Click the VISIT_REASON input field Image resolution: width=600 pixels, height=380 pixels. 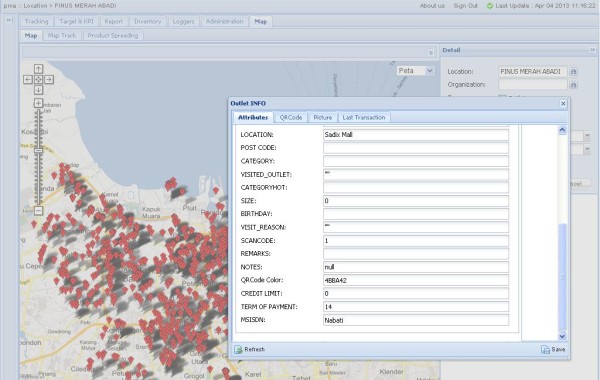[416, 227]
